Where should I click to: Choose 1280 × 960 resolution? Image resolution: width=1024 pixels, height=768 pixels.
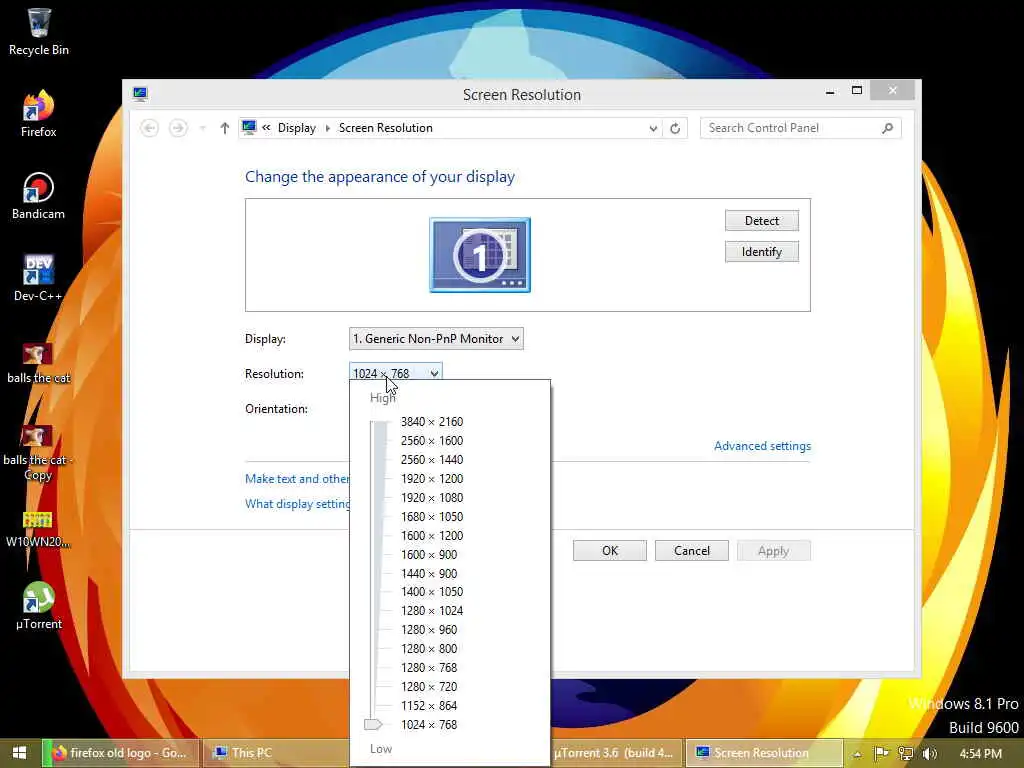point(429,630)
